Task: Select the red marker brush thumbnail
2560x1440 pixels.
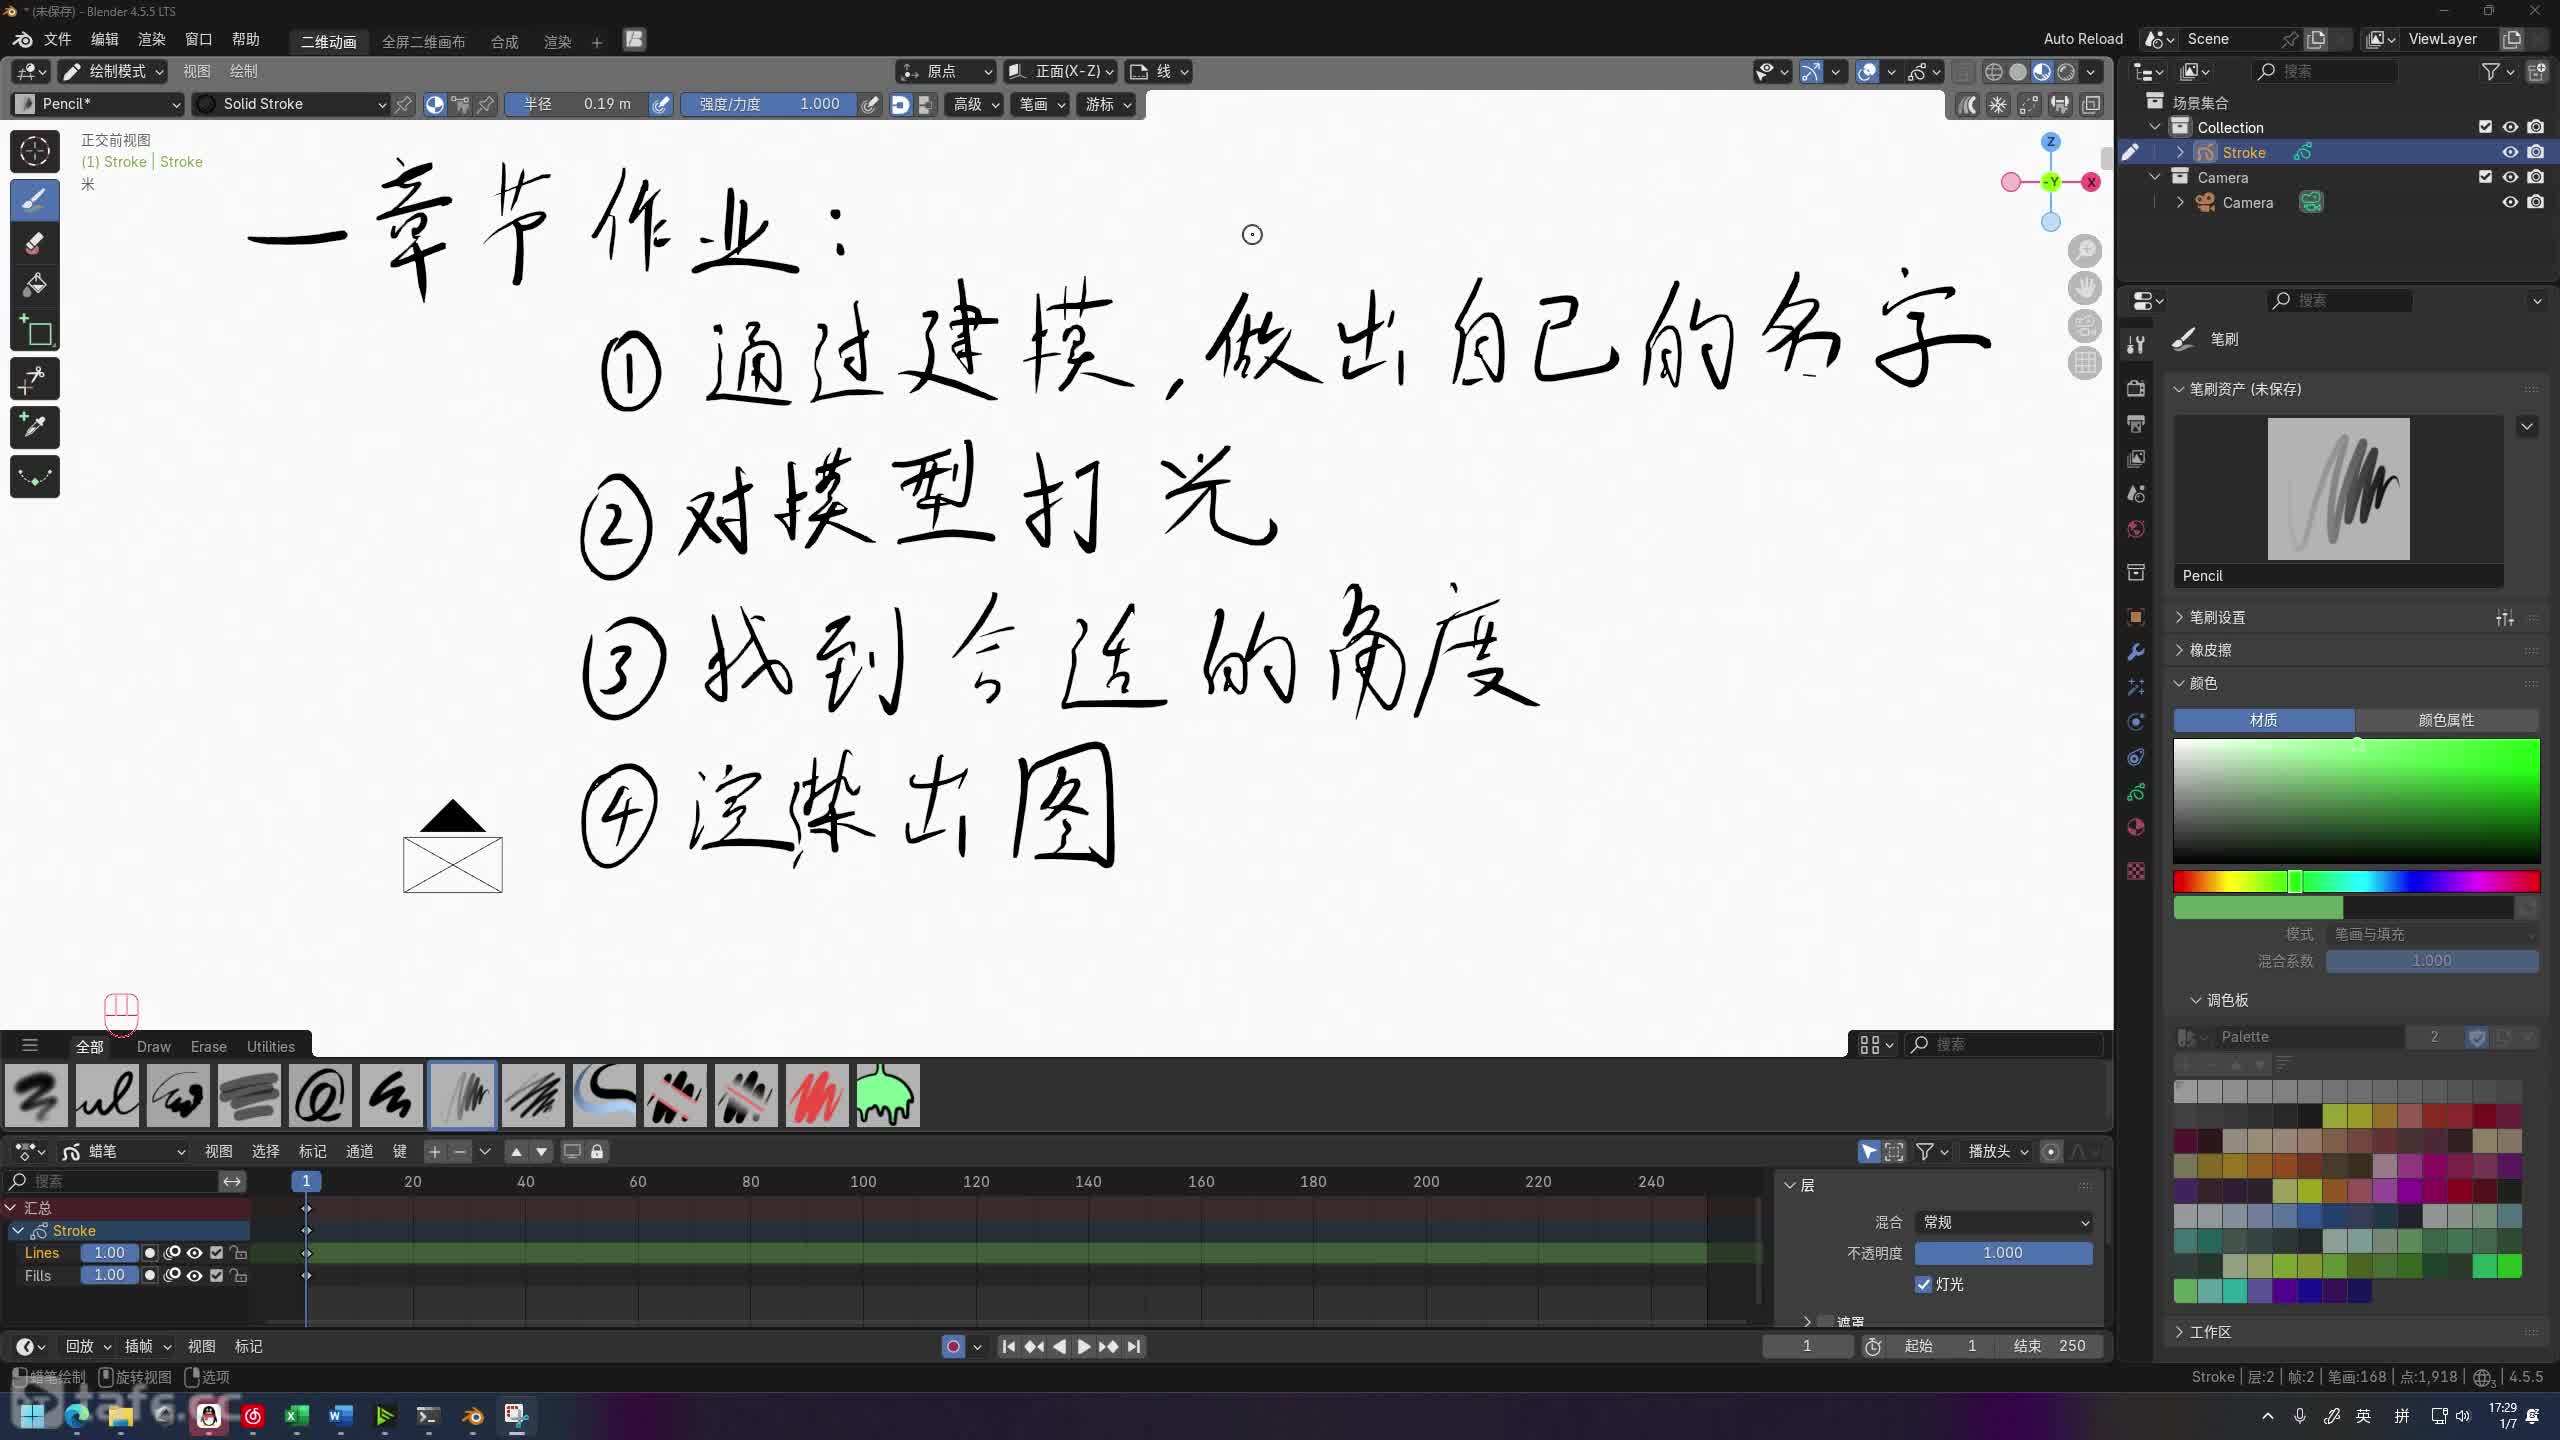Action: [816, 1095]
